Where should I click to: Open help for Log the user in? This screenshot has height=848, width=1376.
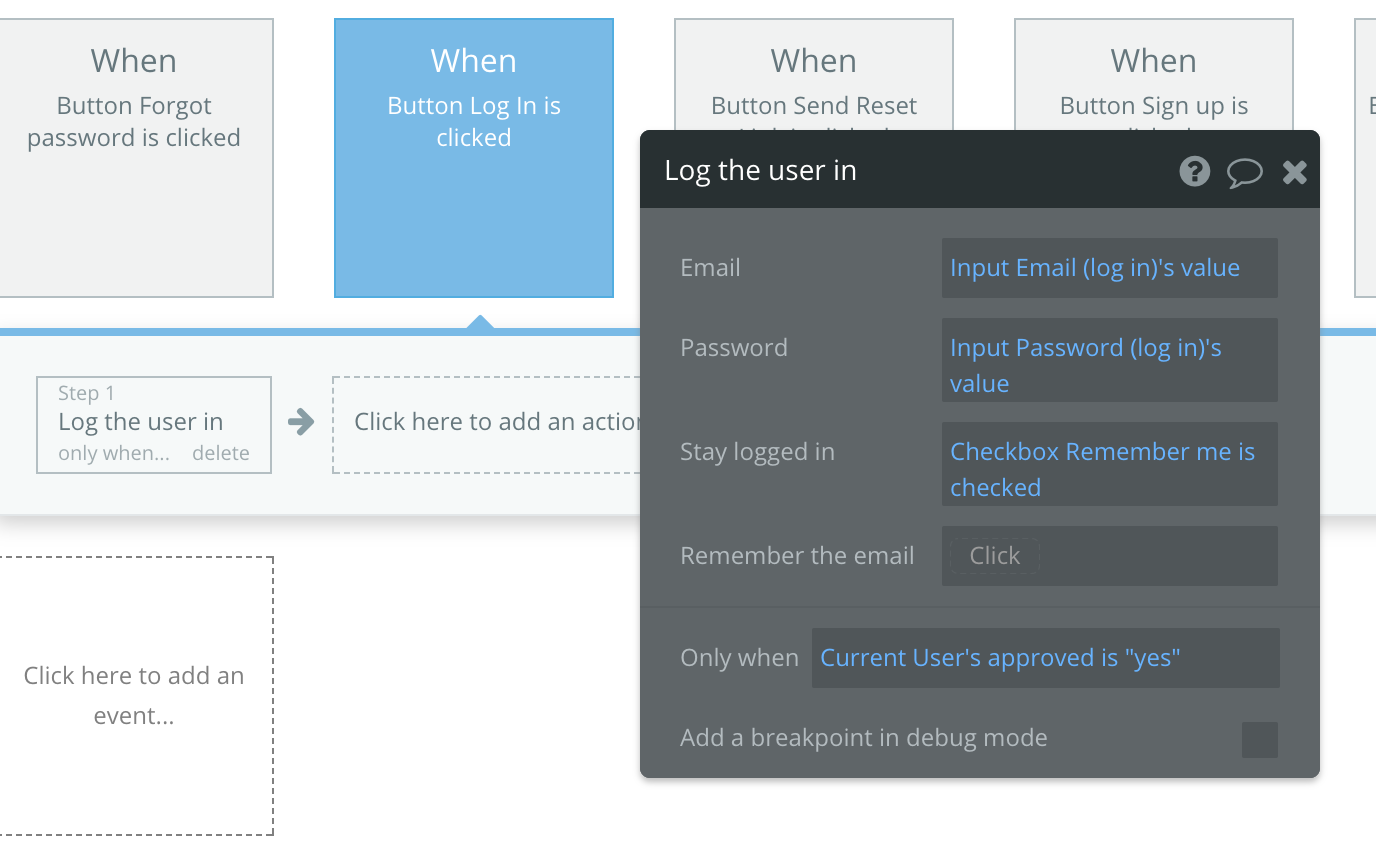[1195, 171]
